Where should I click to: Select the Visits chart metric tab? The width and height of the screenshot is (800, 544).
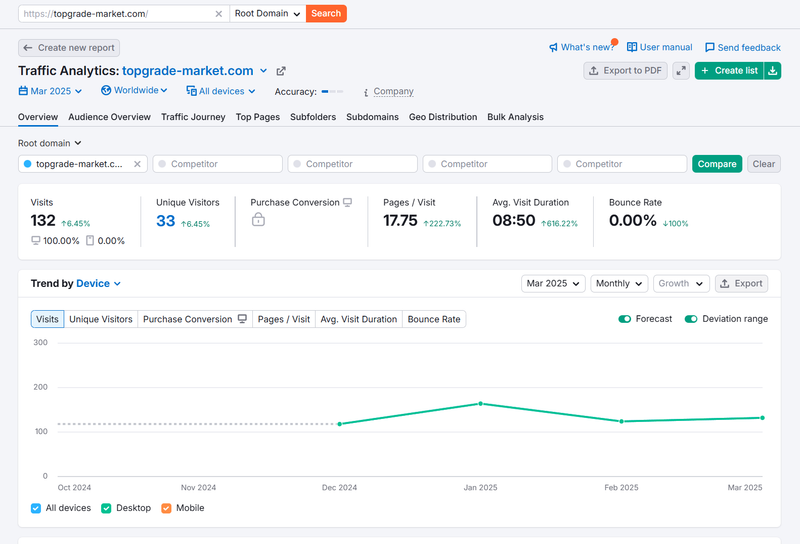pyautogui.click(x=47, y=319)
